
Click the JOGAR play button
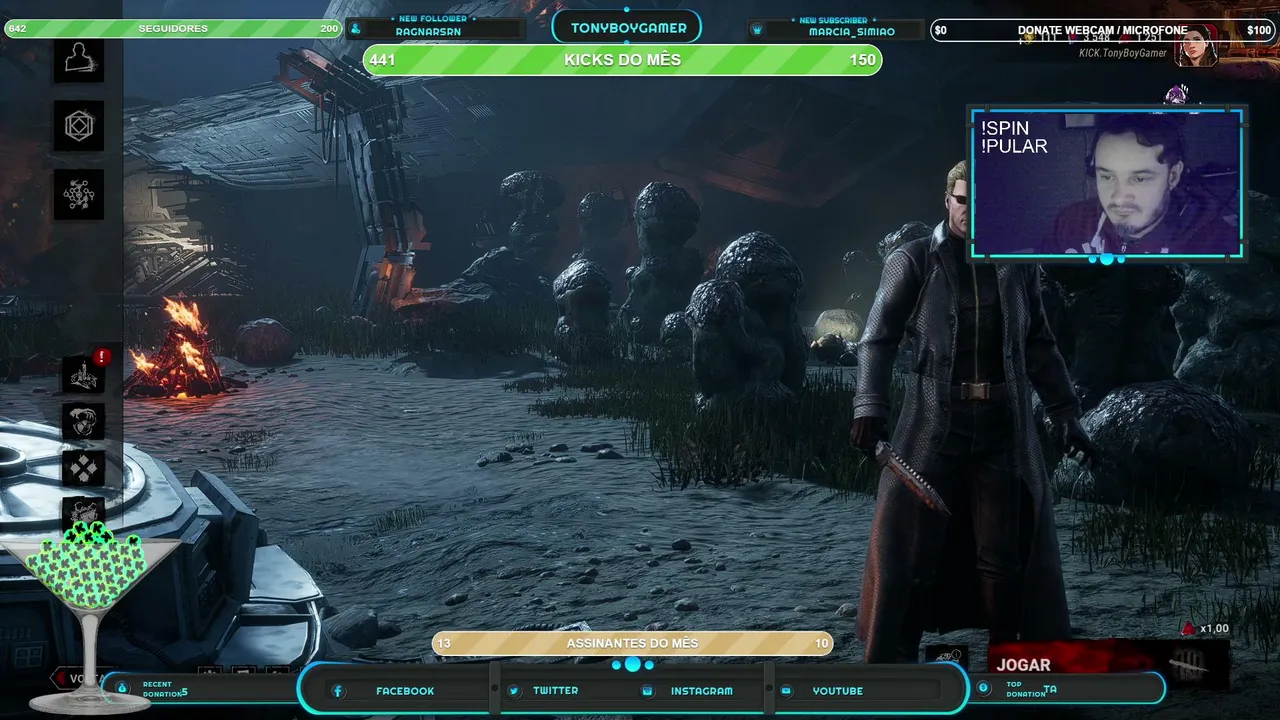tap(1108, 665)
